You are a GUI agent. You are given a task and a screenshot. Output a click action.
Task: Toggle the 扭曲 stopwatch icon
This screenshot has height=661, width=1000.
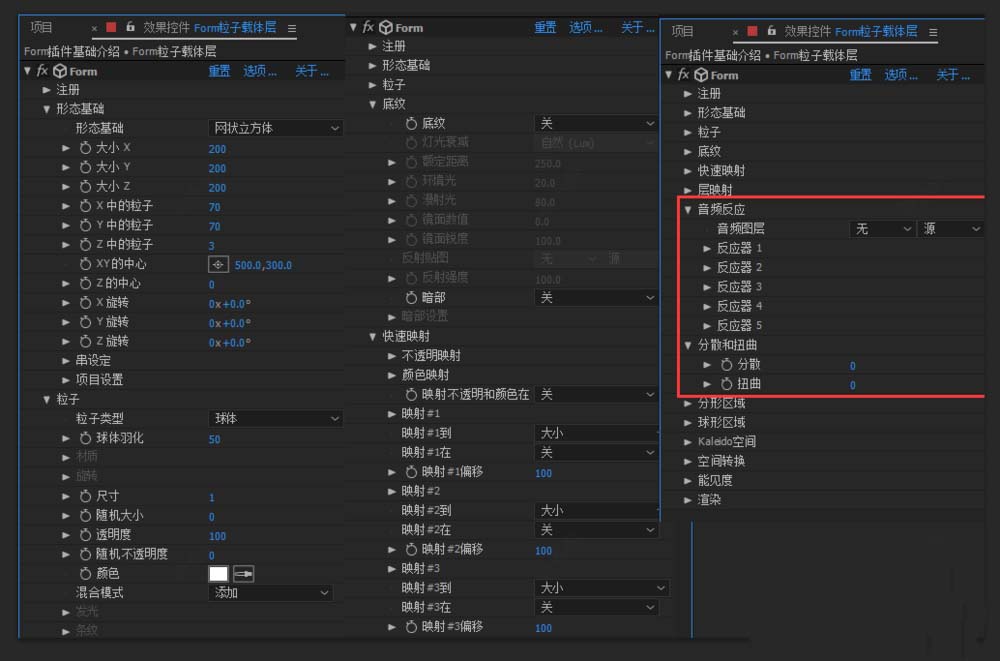[x=726, y=384]
